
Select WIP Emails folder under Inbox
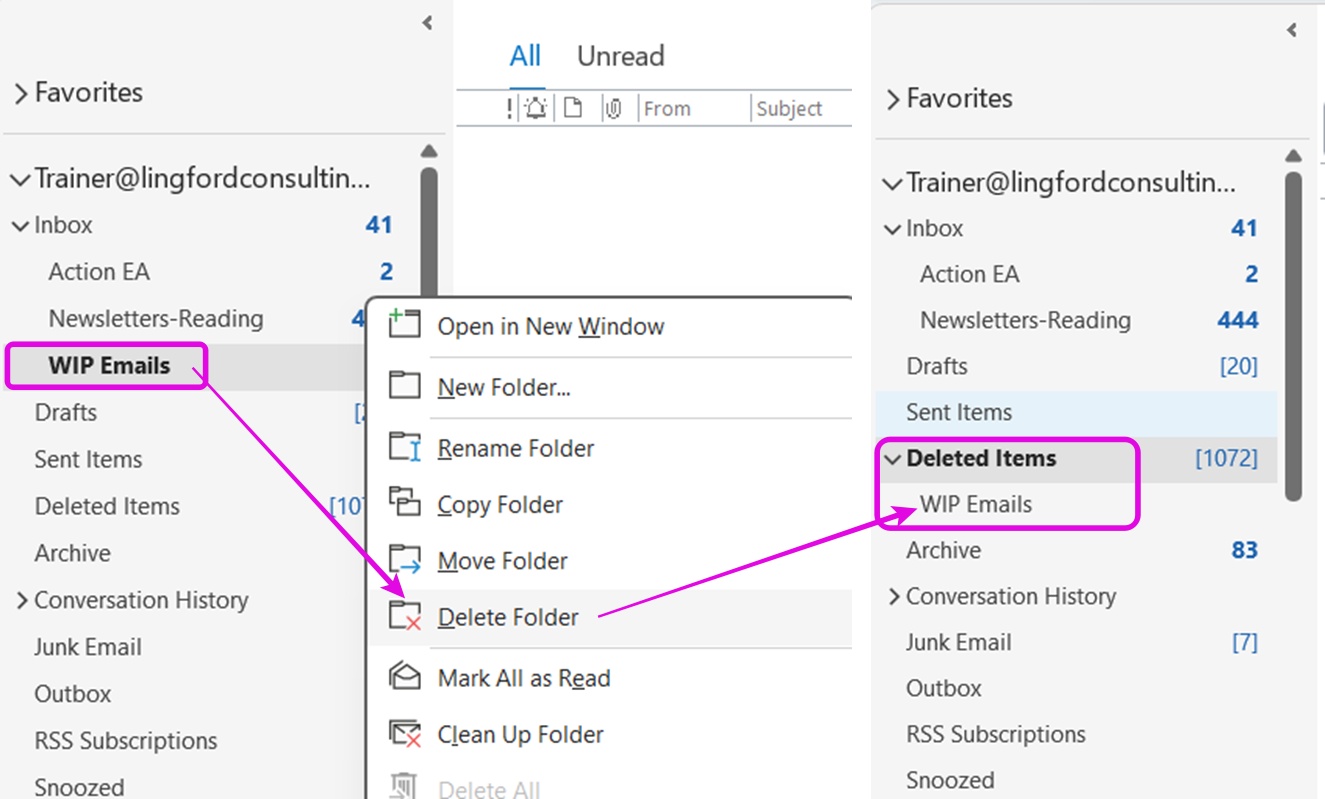pos(109,366)
